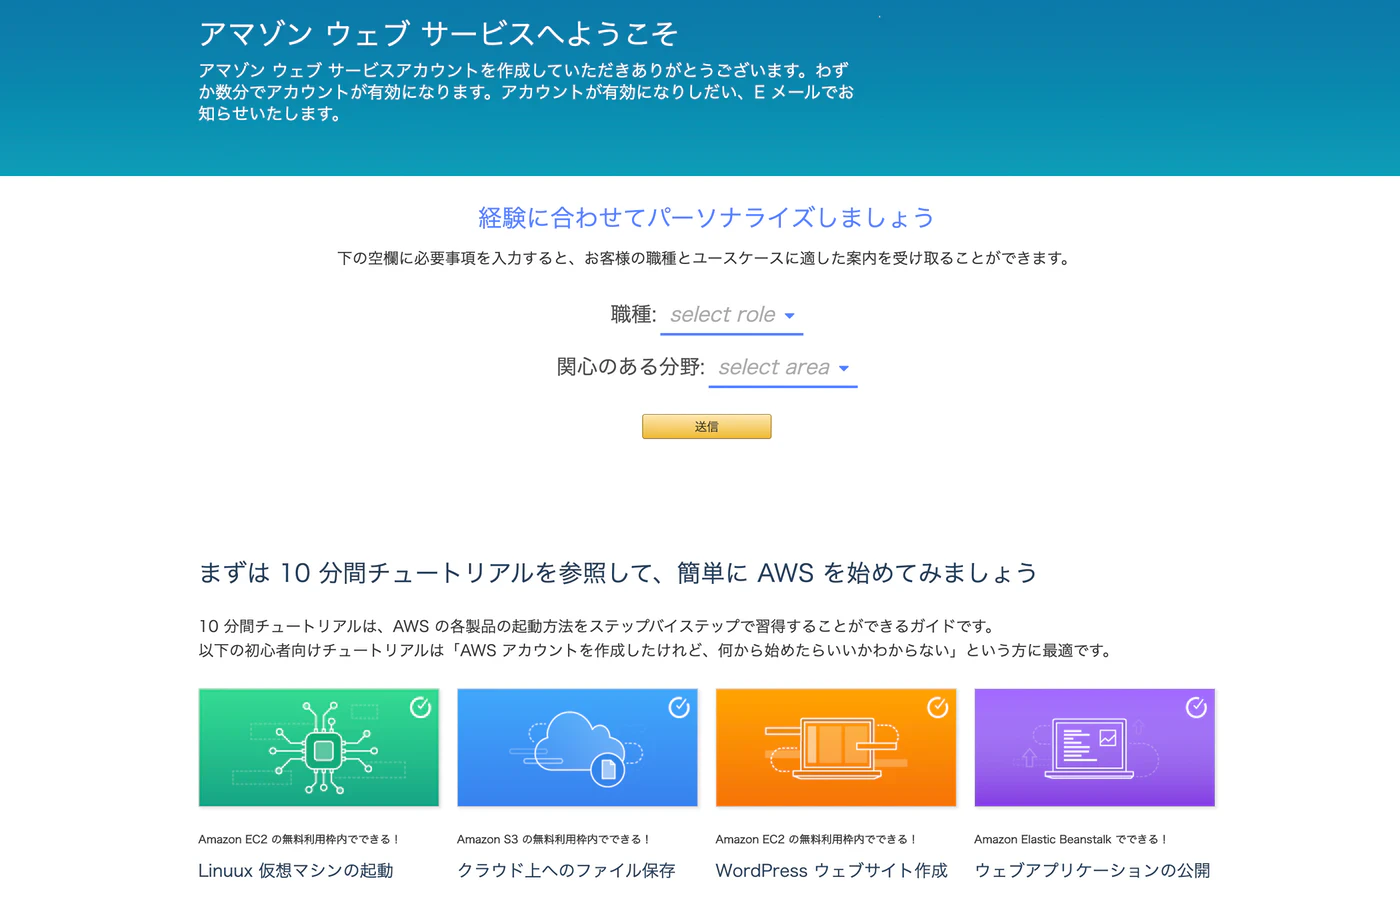Click the clock checkmark icon on purple card
Image resolution: width=1400 pixels, height=914 pixels.
[1196, 707]
